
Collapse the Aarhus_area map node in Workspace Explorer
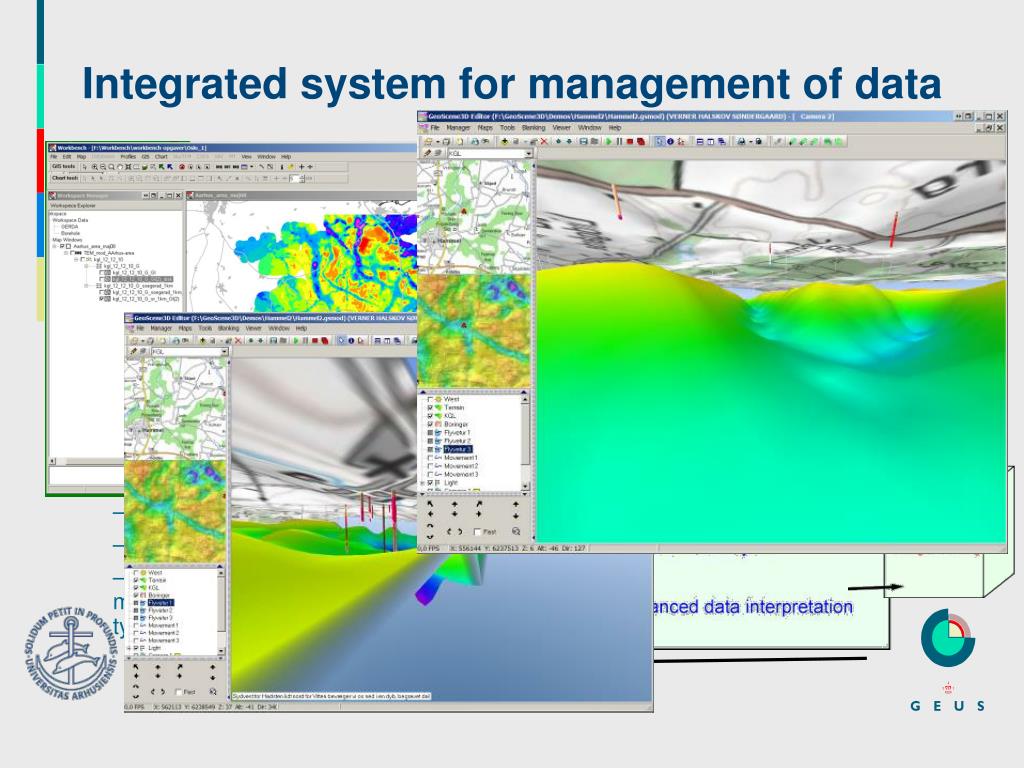pos(55,246)
